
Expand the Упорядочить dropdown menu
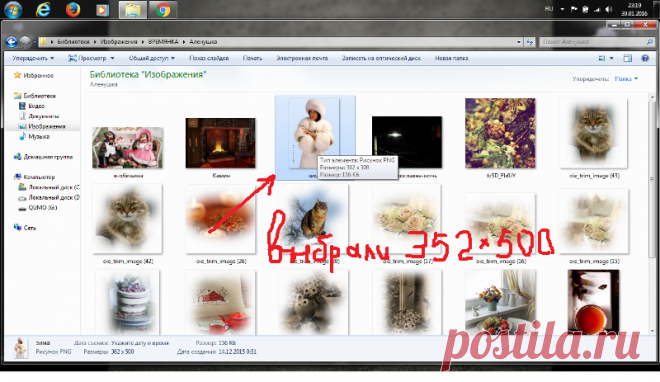[33, 58]
